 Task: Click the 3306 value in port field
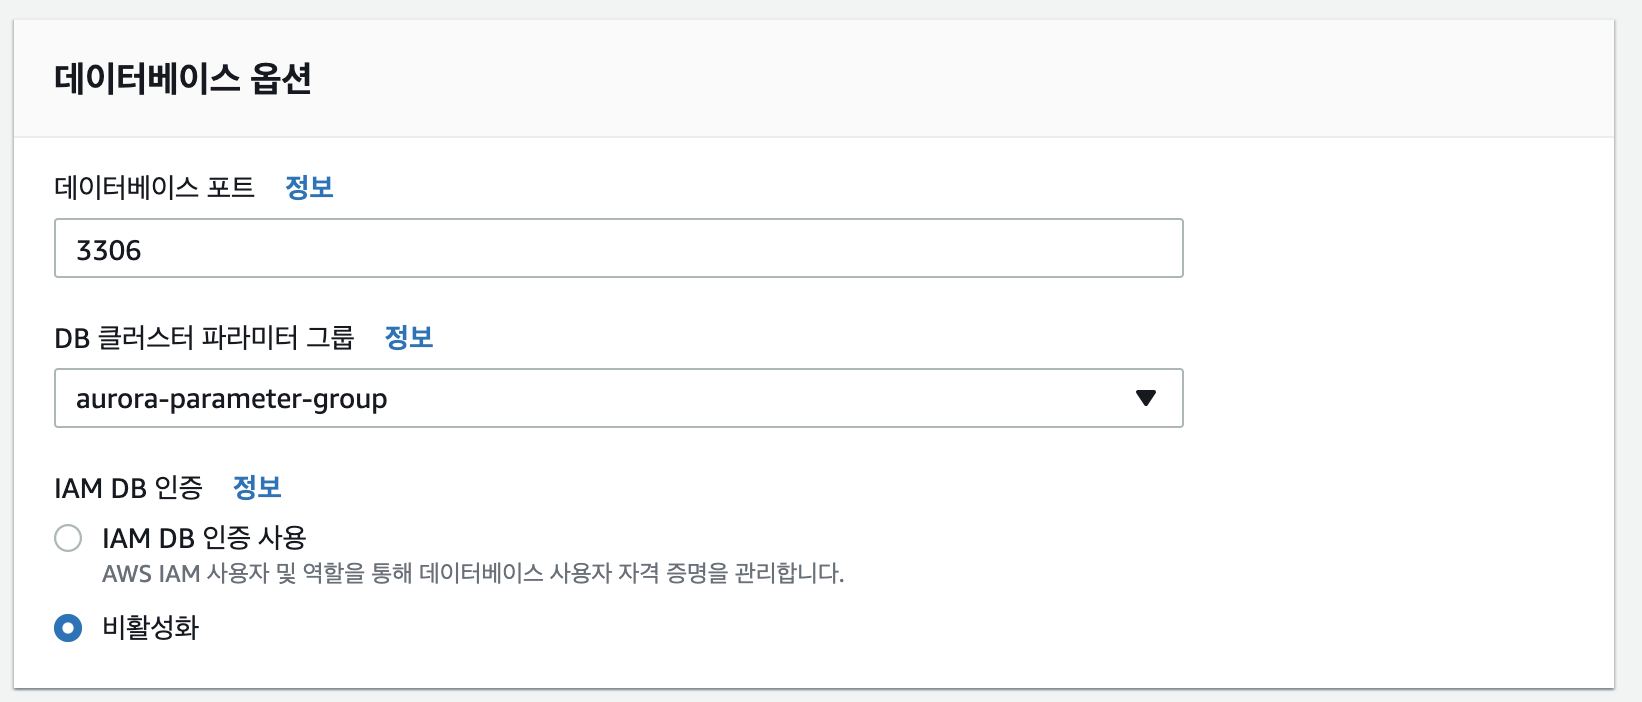(x=109, y=250)
